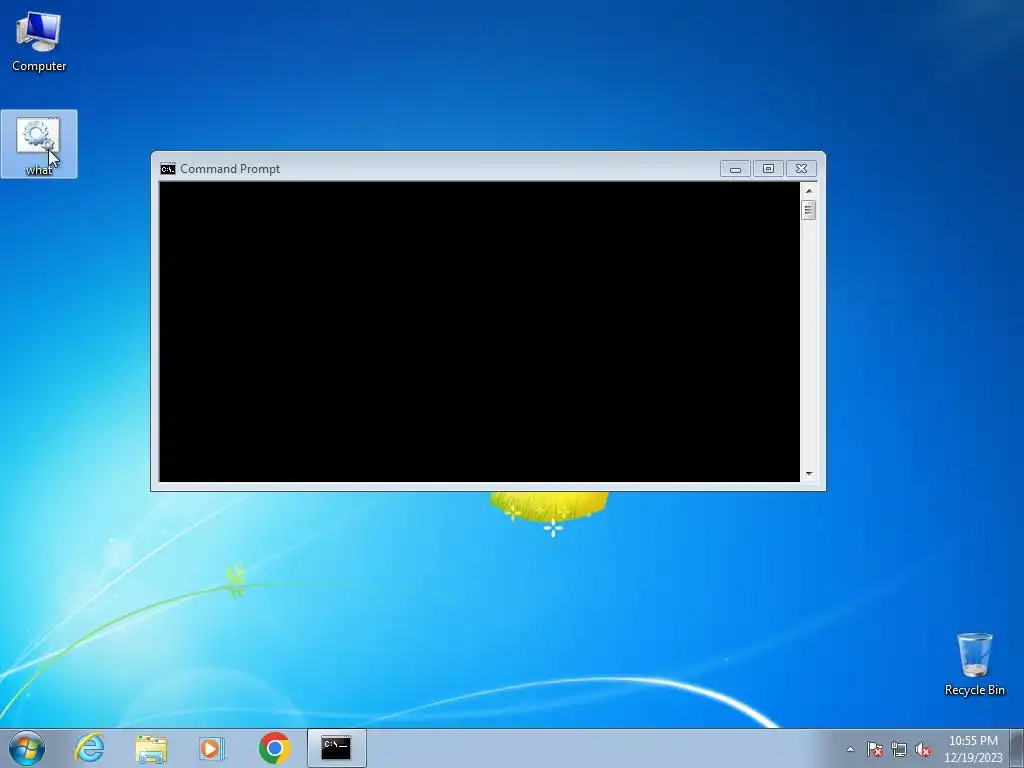Open Windows Explorer from the taskbar
Screen dimensions: 1024x768
151,748
